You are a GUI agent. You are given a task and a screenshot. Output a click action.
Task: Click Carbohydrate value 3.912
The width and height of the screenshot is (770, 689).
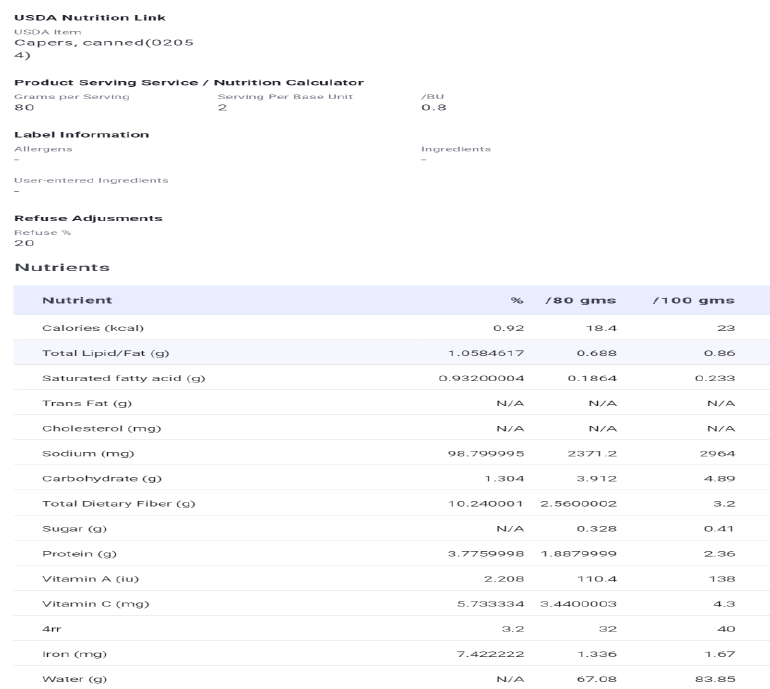coord(597,478)
